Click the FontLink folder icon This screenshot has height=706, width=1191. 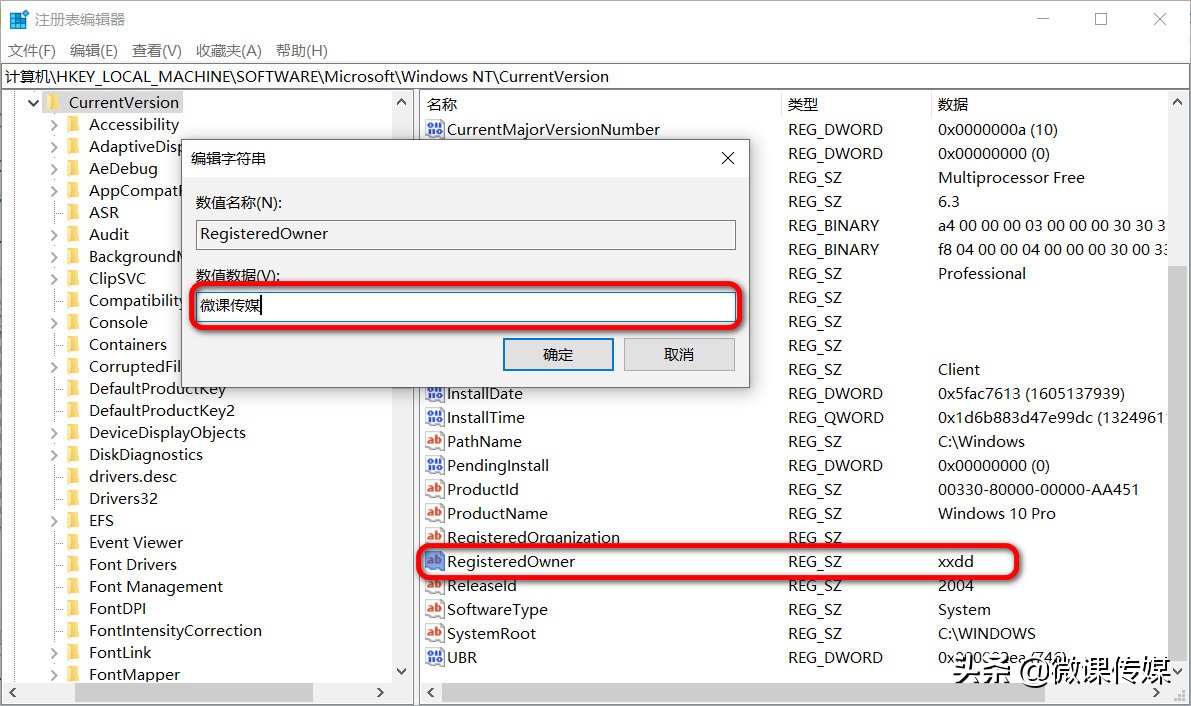tap(74, 653)
